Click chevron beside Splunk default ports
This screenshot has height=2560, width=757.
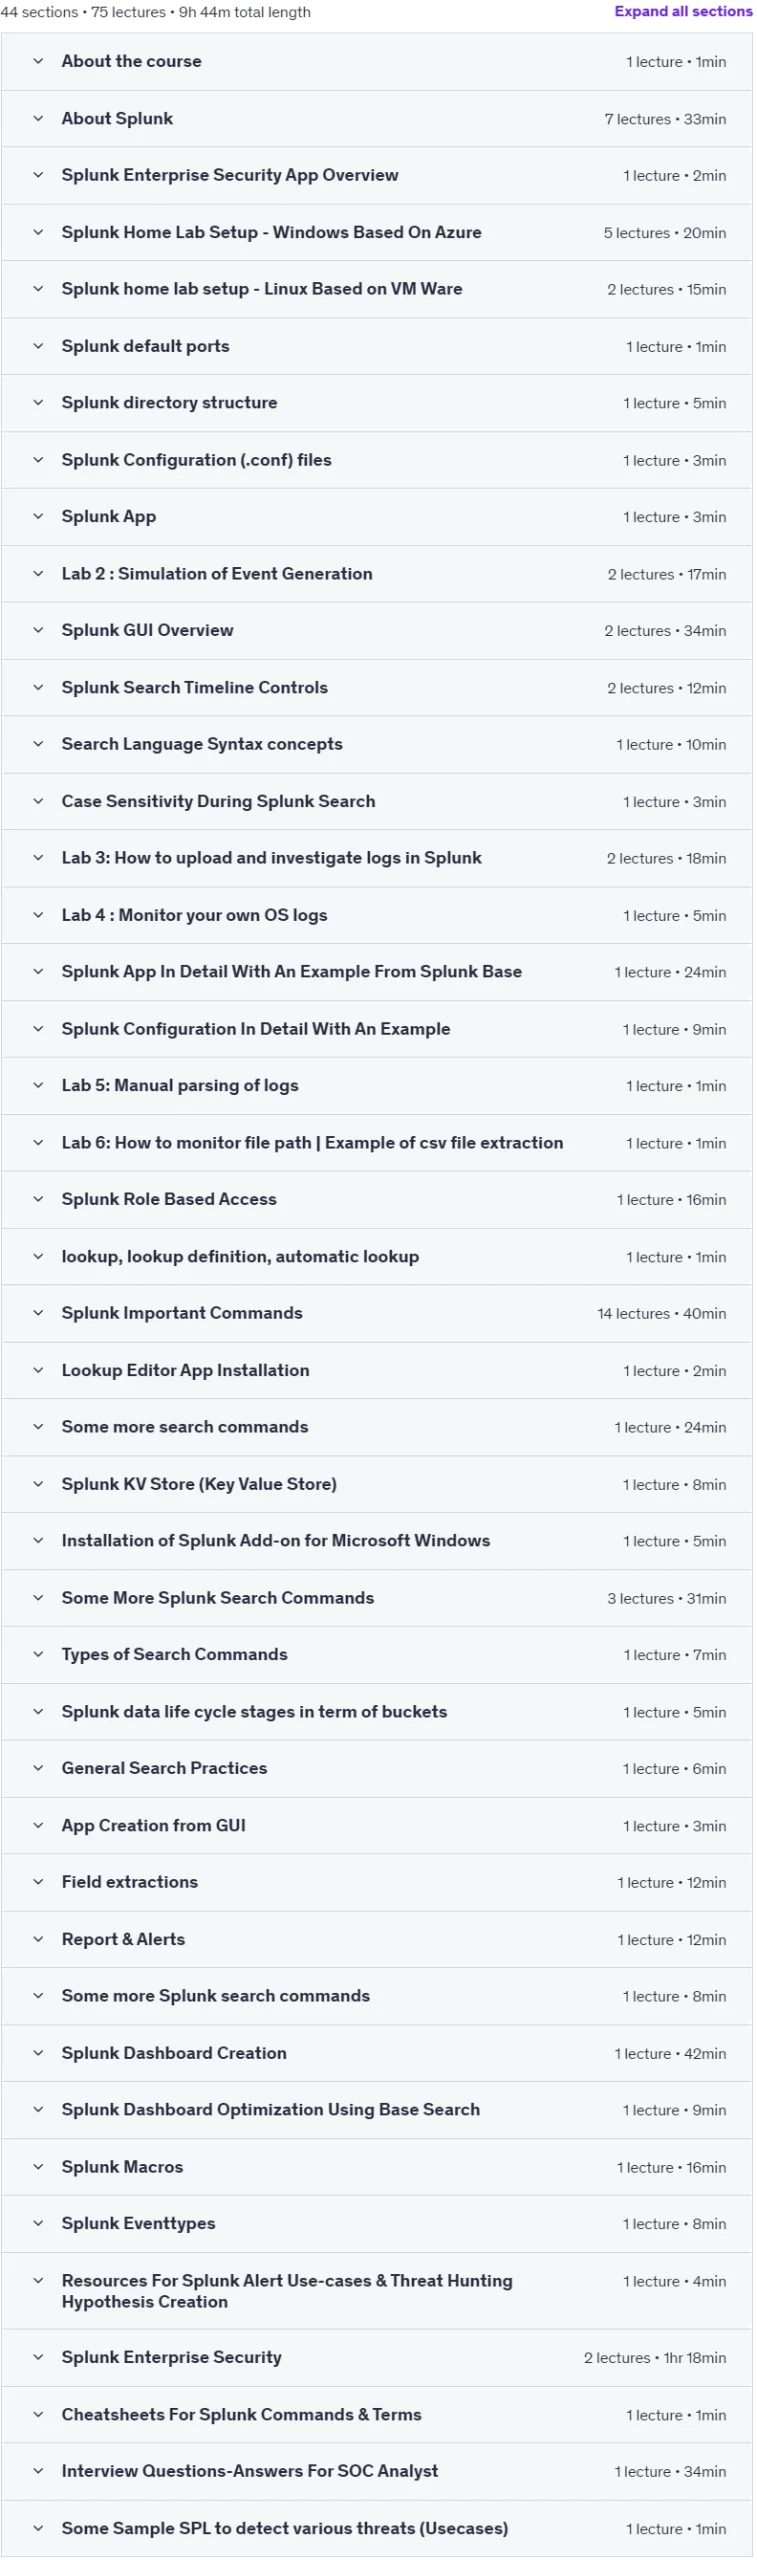tap(38, 346)
